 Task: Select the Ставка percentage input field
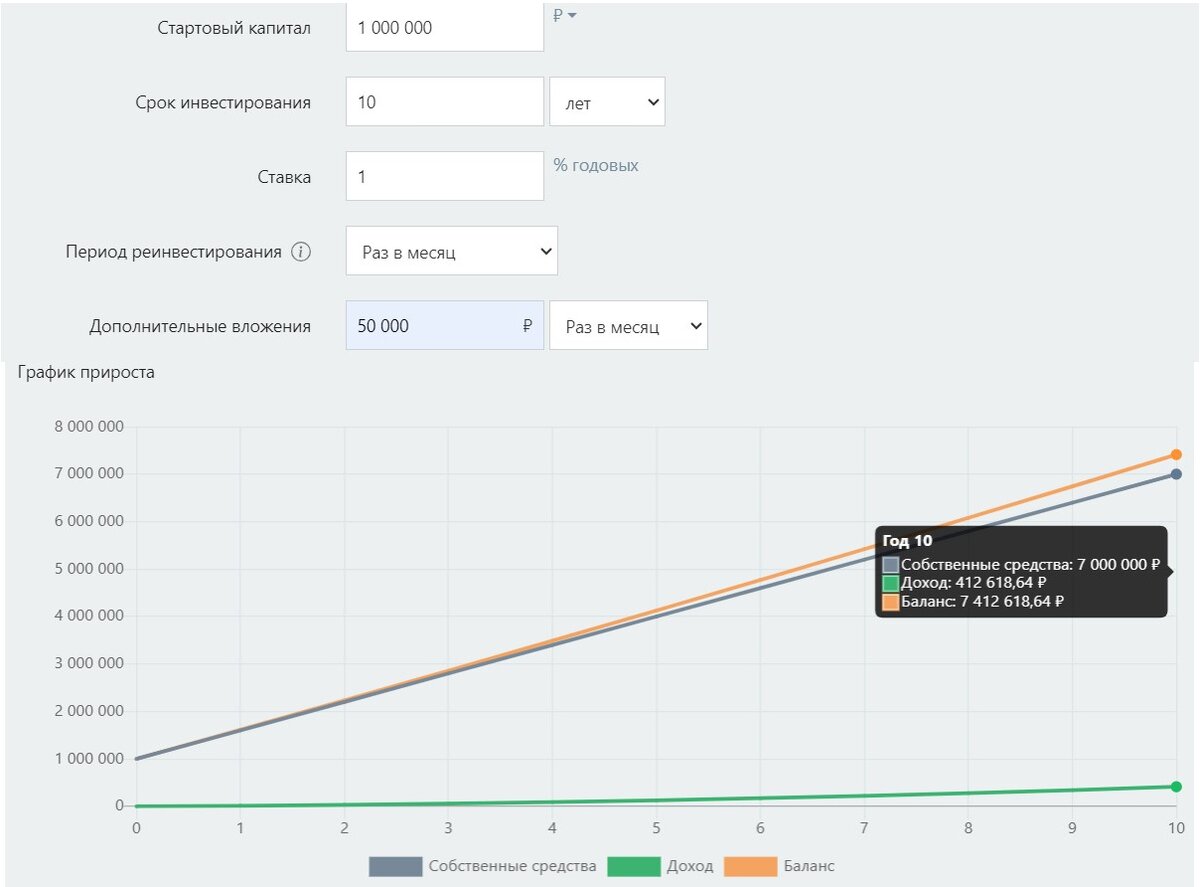[445, 176]
